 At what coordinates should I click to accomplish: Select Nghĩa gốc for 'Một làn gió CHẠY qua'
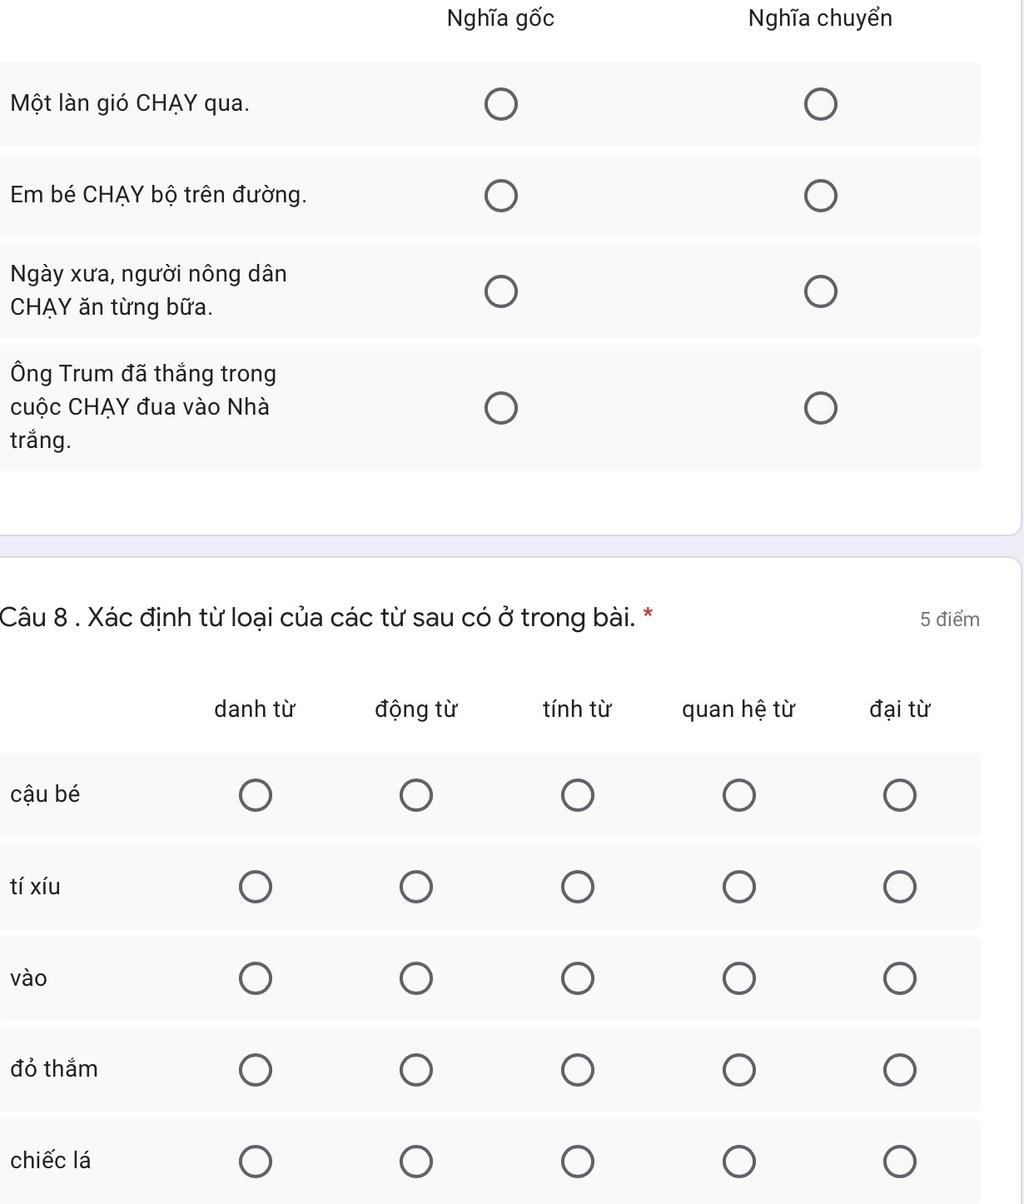point(501,104)
